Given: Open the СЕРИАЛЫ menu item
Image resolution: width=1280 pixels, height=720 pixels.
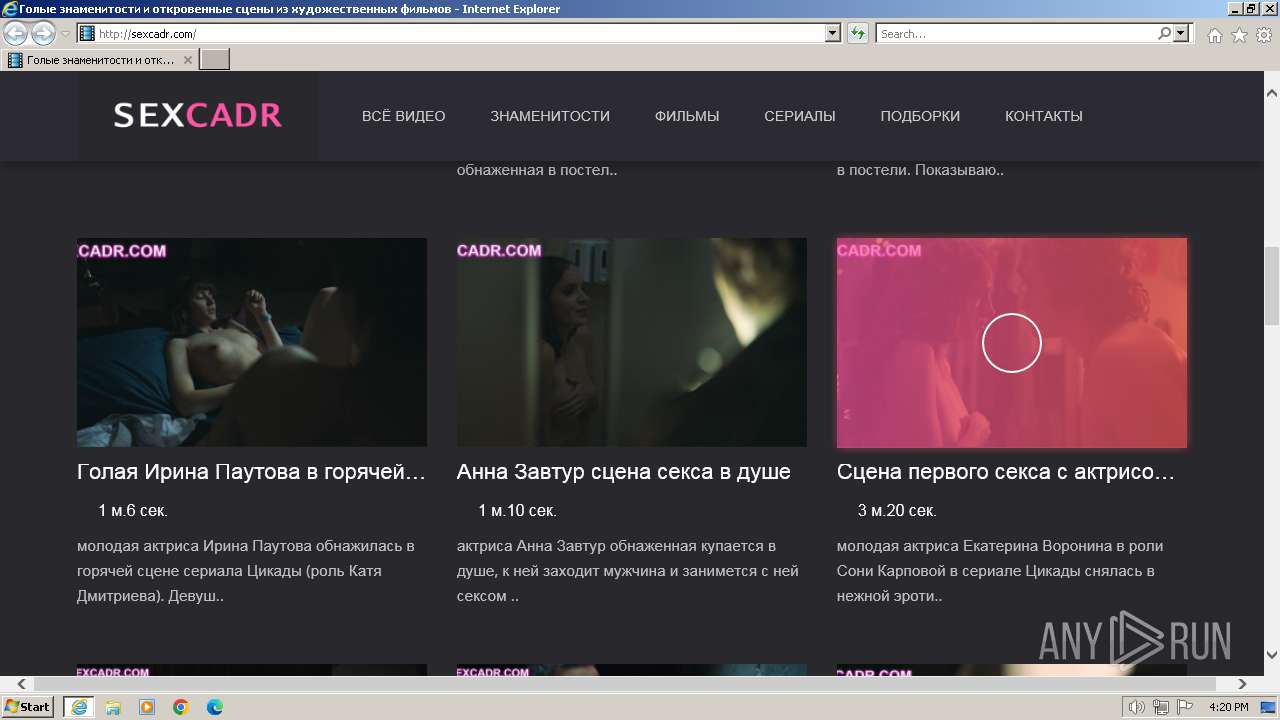Looking at the screenshot, I should point(800,116).
